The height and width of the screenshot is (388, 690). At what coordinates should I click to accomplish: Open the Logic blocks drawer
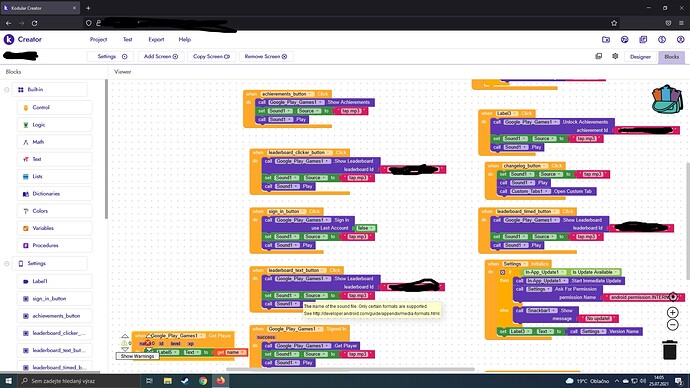[x=55, y=125]
